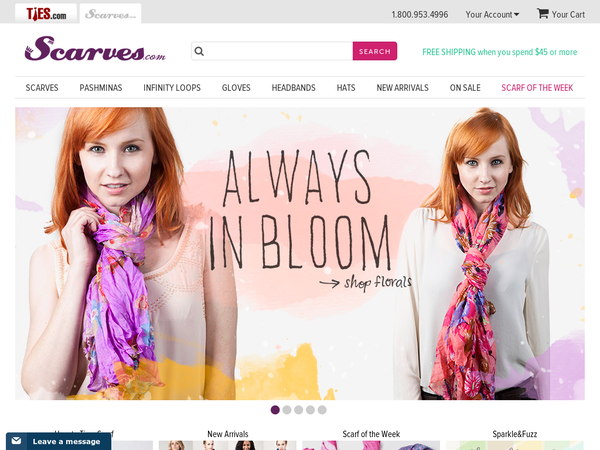600x450 pixels.
Task: Open the shopping cart icon
Action: click(543, 14)
